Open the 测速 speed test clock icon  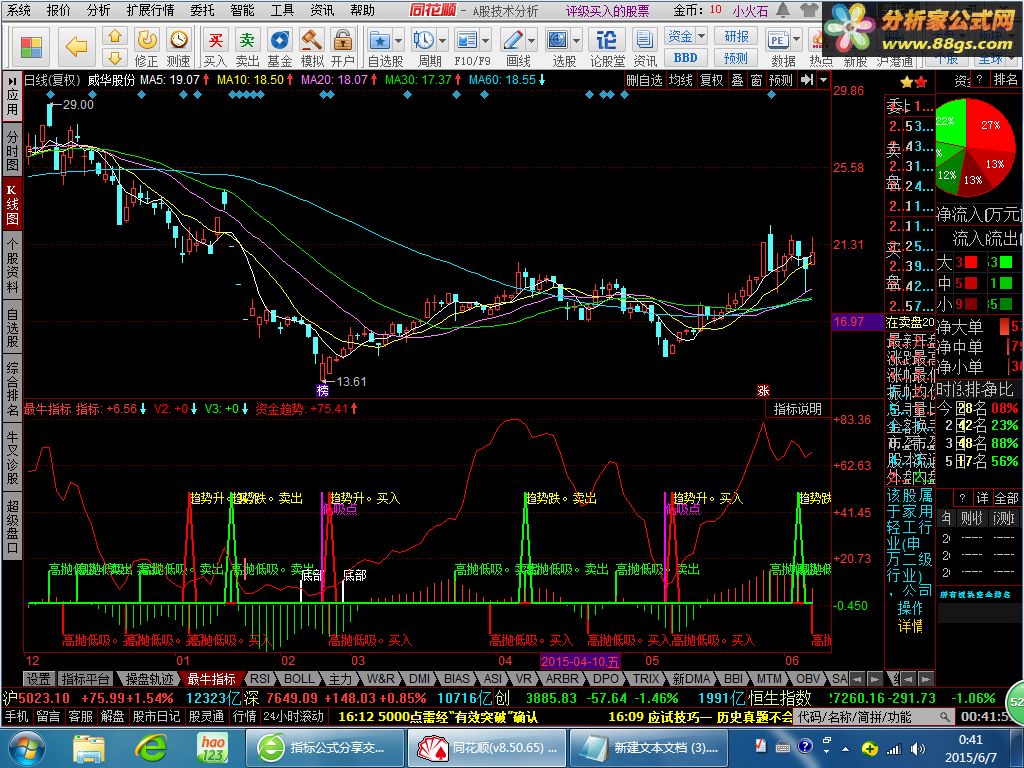click(x=178, y=48)
